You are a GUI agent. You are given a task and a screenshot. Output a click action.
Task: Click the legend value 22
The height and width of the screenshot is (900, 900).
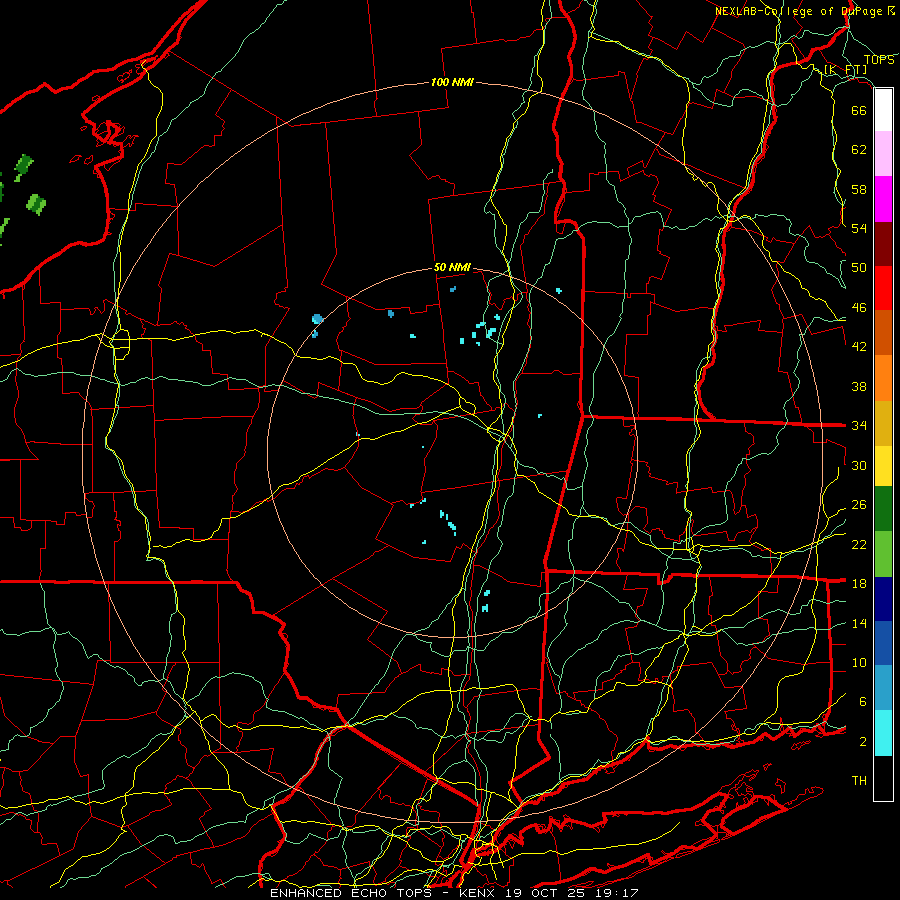coord(859,544)
